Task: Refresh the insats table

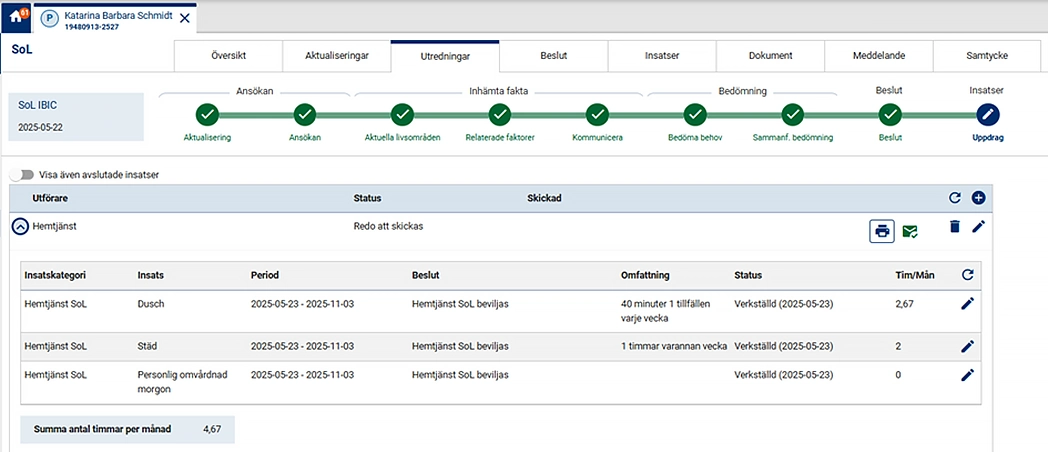Action: [966, 275]
